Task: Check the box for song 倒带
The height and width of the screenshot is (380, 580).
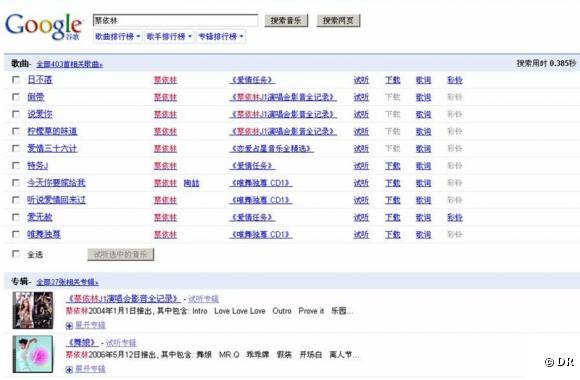Action: tap(16, 97)
